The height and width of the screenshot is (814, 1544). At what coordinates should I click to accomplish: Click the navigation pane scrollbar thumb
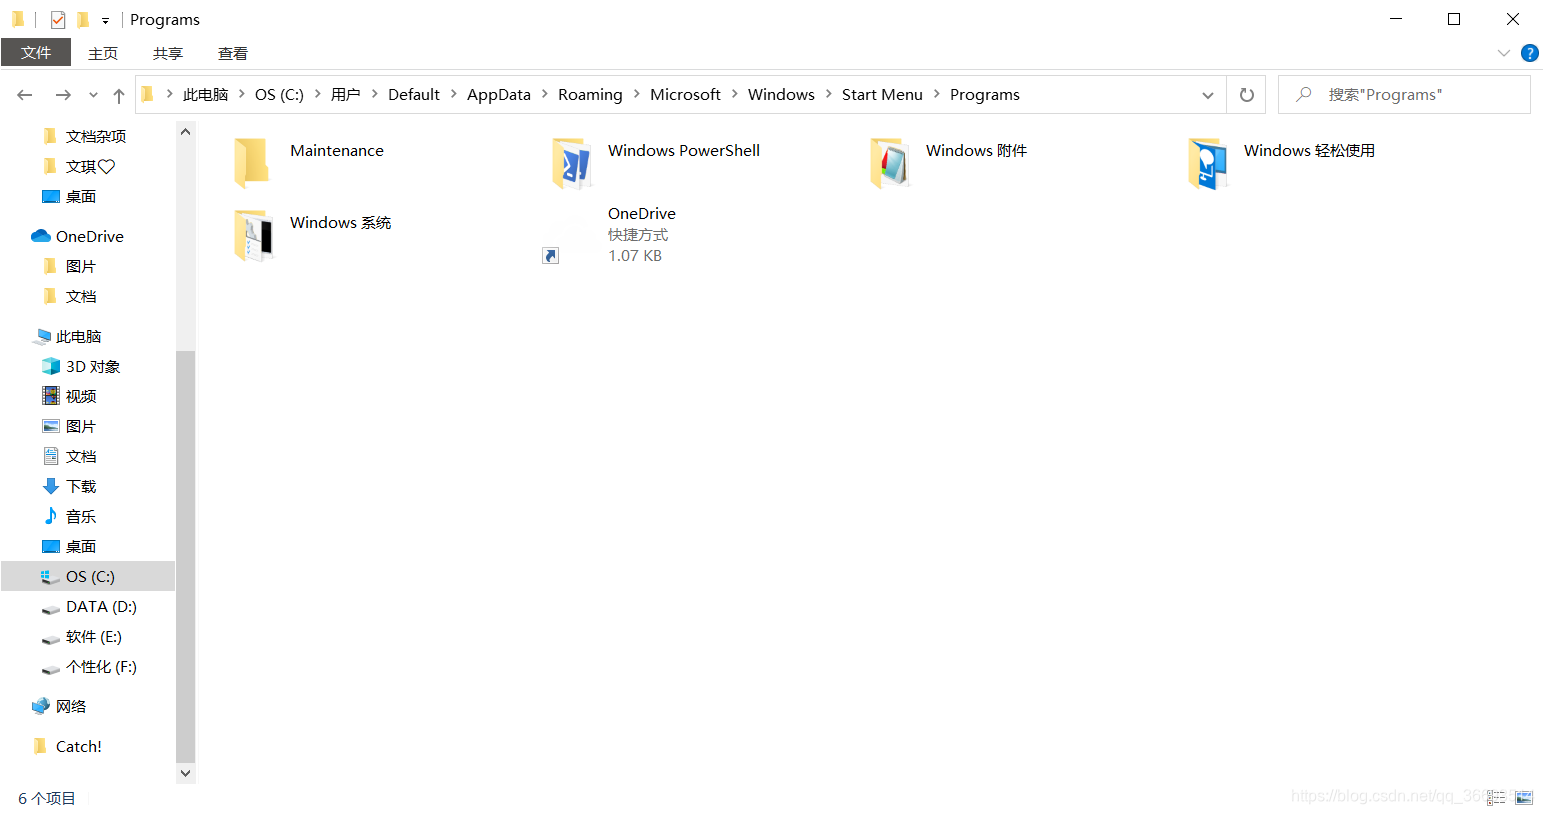pos(185,557)
